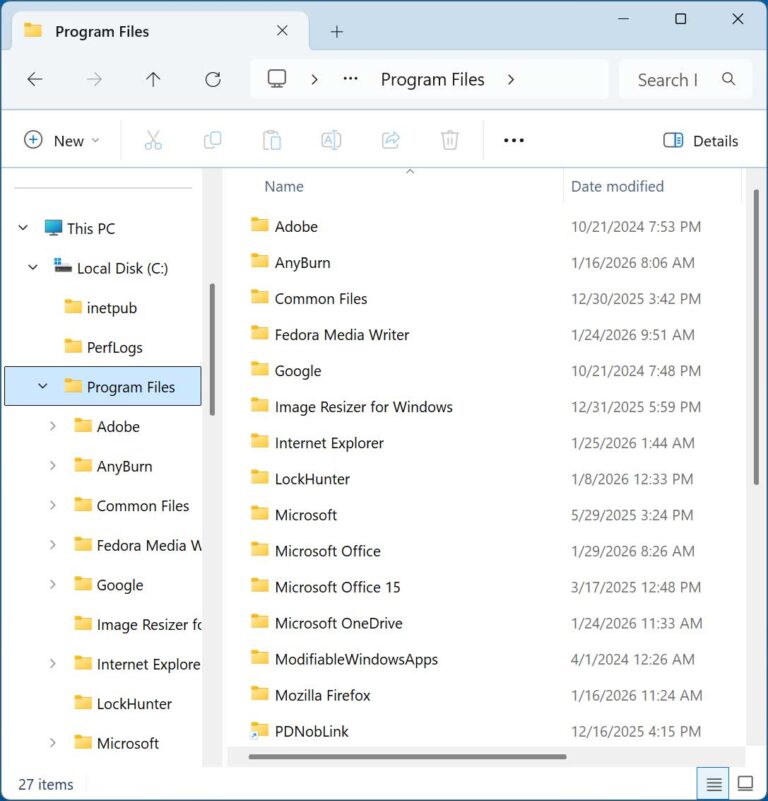Click the Cut scissors icon in toolbar

point(153,141)
